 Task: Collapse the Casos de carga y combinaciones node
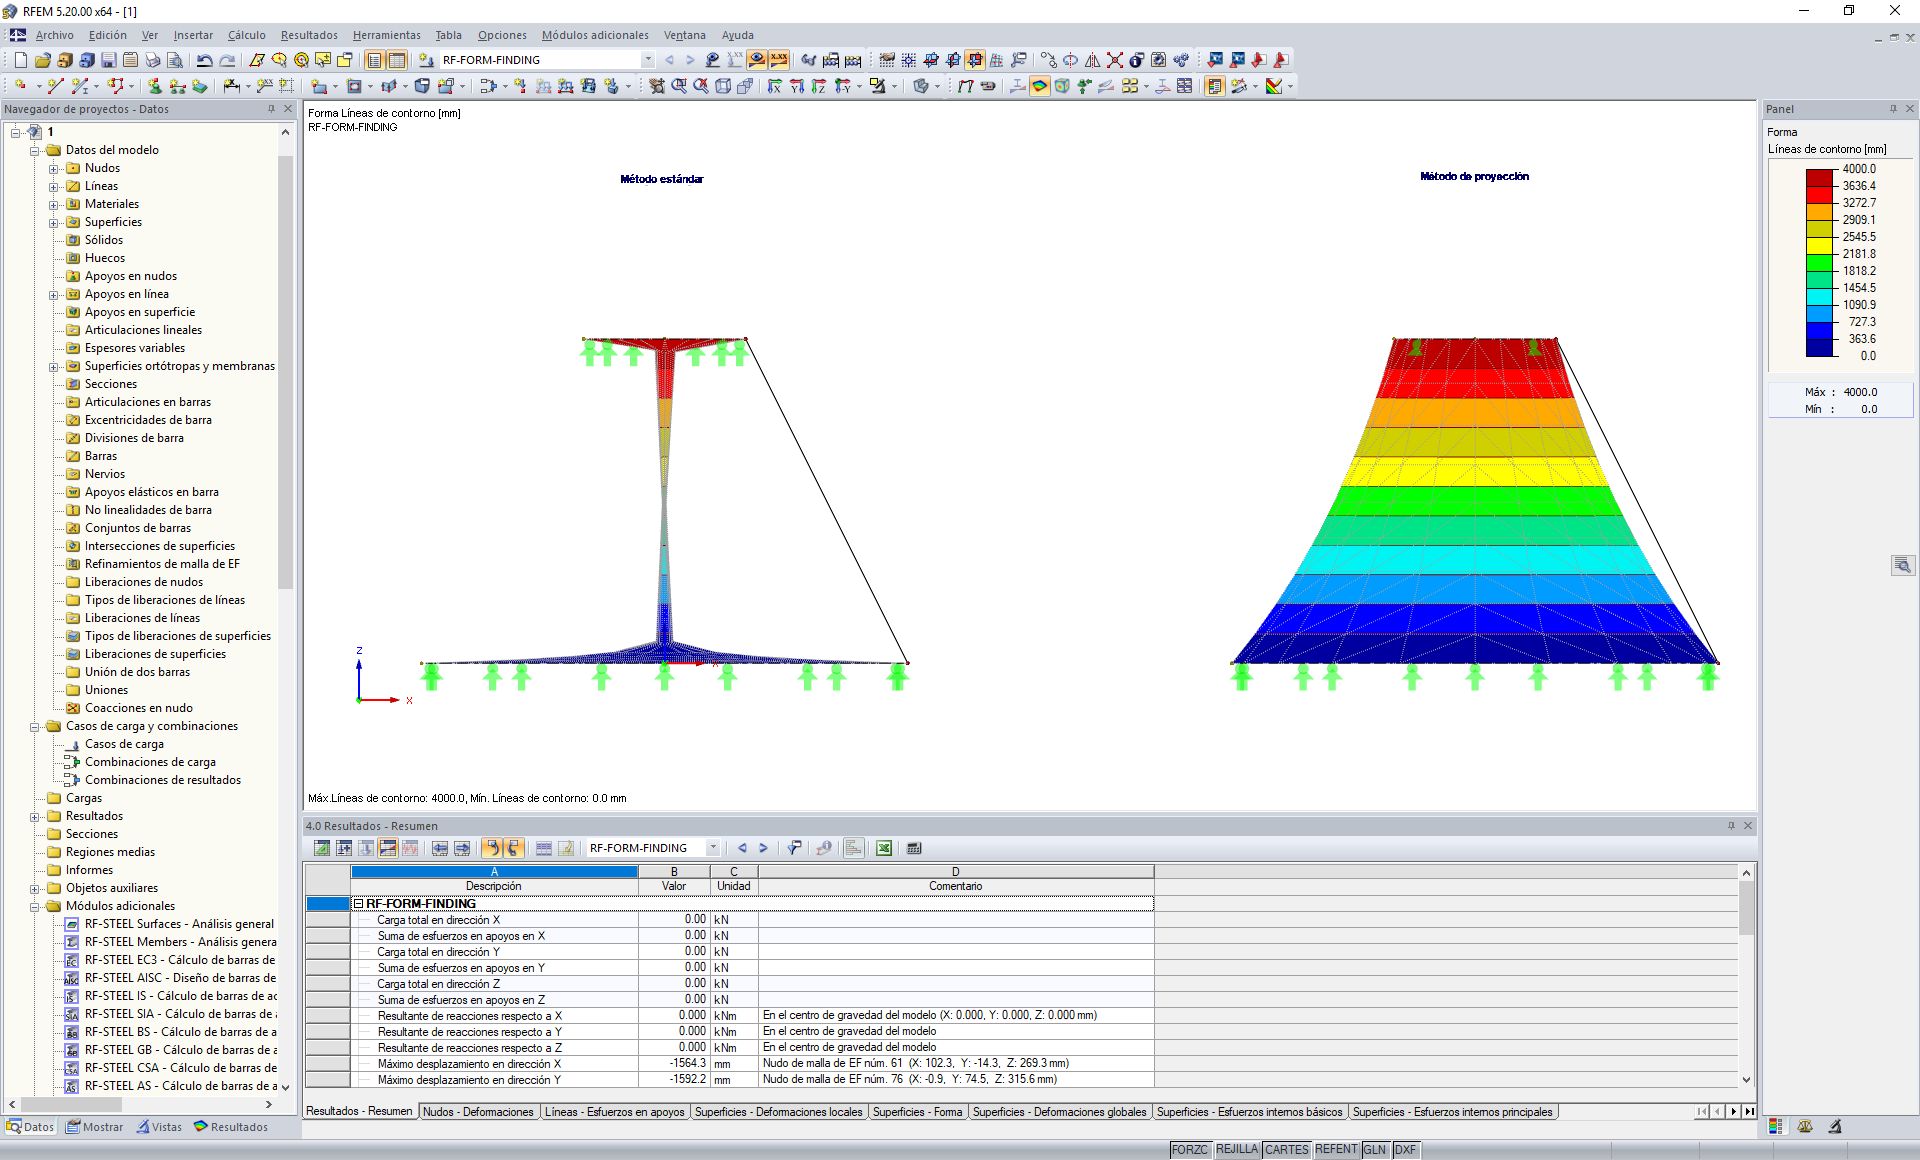point(35,726)
